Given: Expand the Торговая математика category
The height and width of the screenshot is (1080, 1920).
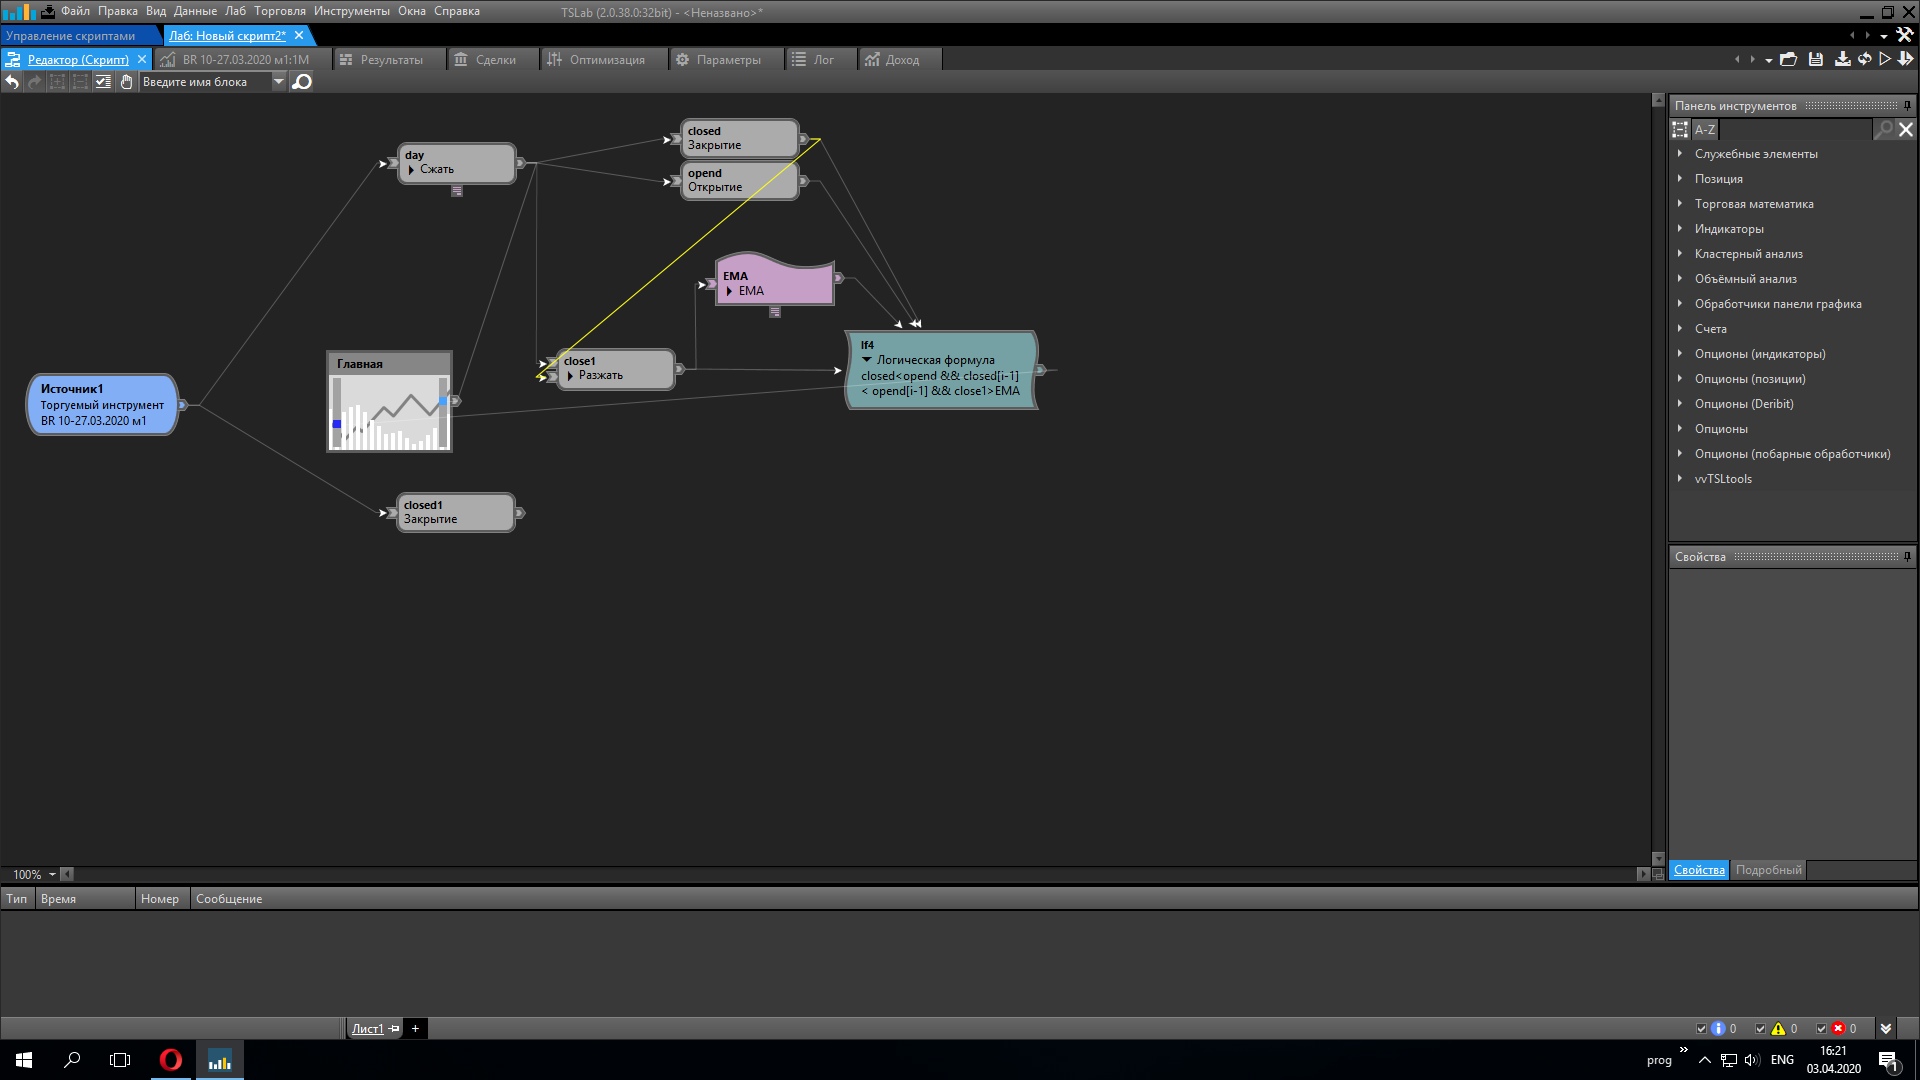Looking at the screenshot, I should coord(1680,204).
